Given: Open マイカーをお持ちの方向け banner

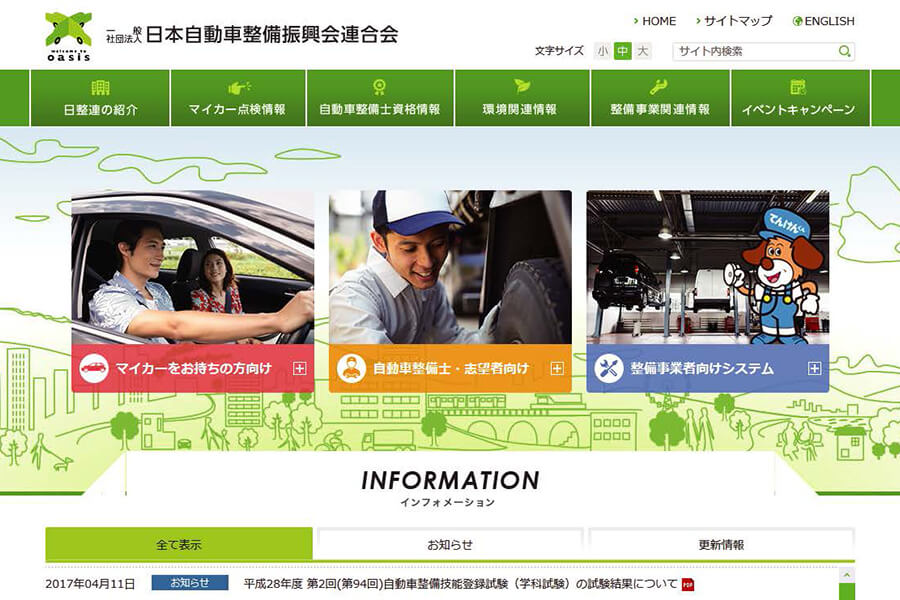Looking at the screenshot, I should (193, 369).
